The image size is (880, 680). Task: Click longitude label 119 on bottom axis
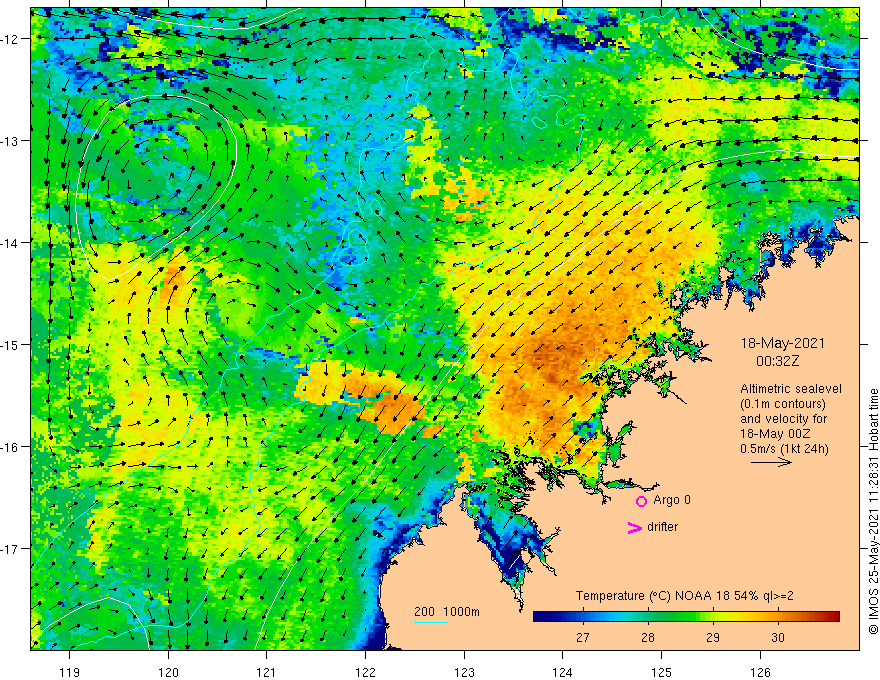pyautogui.click(x=70, y=672)
